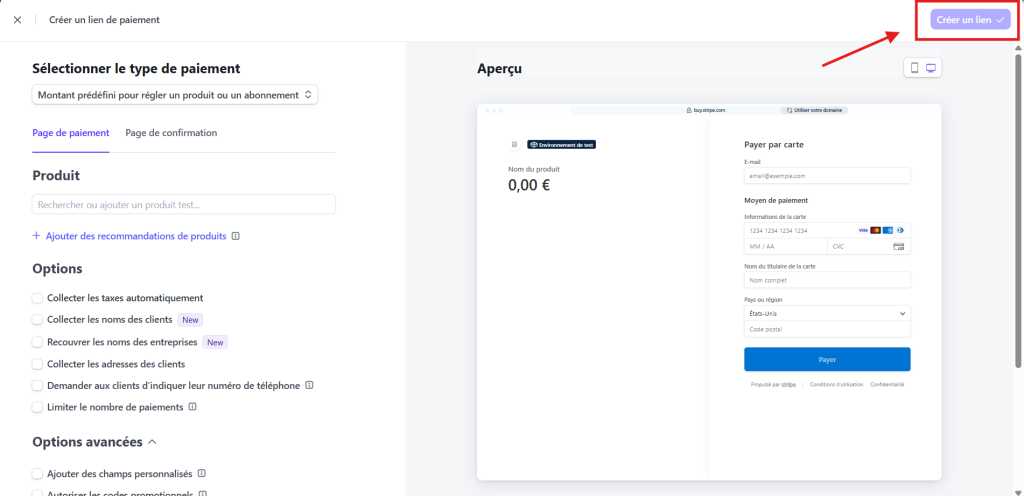The image size is (1024, 496).
Task: Switch preview to mobile view icon
Action: pyautogui.click(x=913, y=68)
